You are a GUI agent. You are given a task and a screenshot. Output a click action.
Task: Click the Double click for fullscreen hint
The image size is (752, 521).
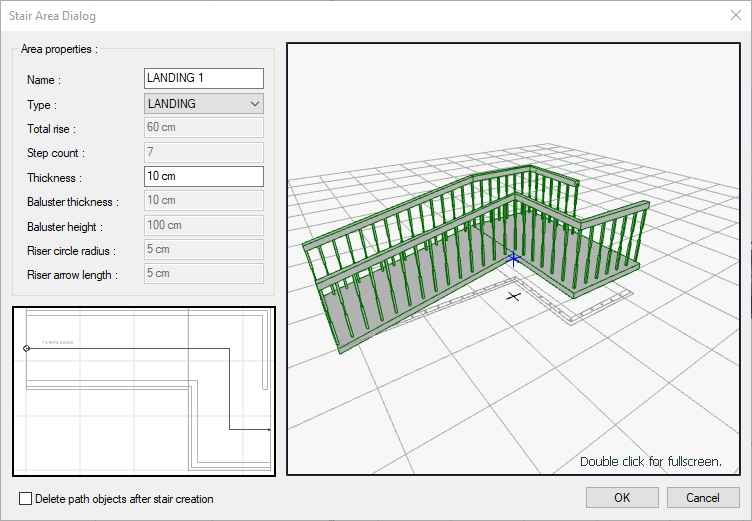(650, 461)
